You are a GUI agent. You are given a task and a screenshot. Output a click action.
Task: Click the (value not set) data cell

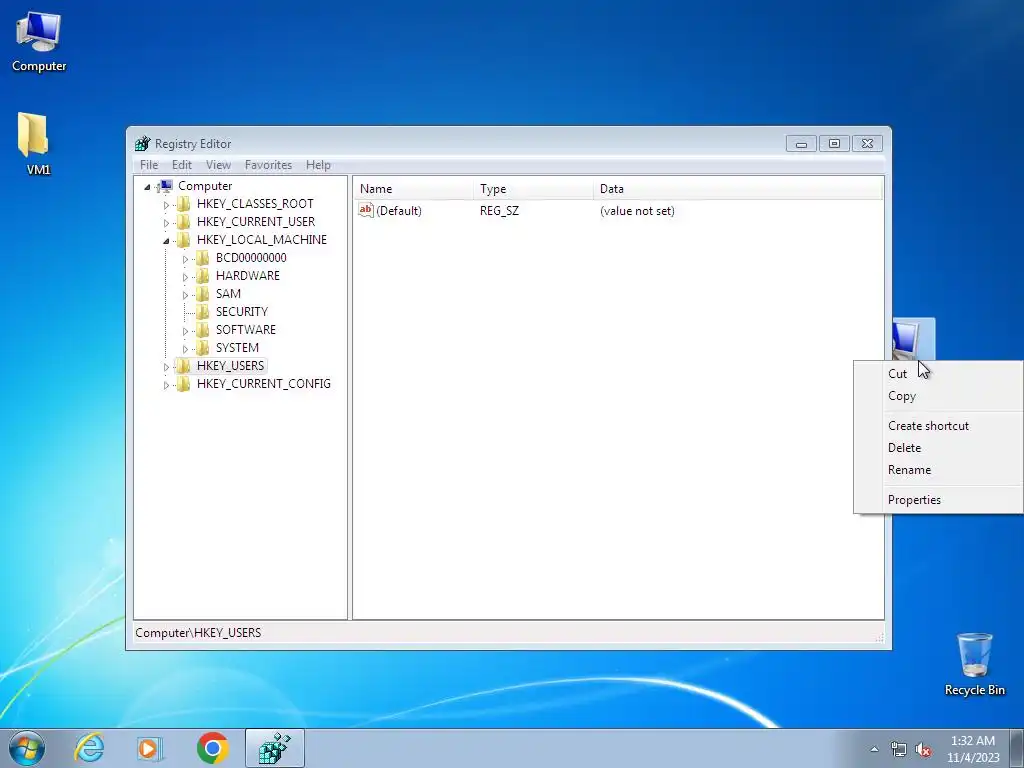637,211
